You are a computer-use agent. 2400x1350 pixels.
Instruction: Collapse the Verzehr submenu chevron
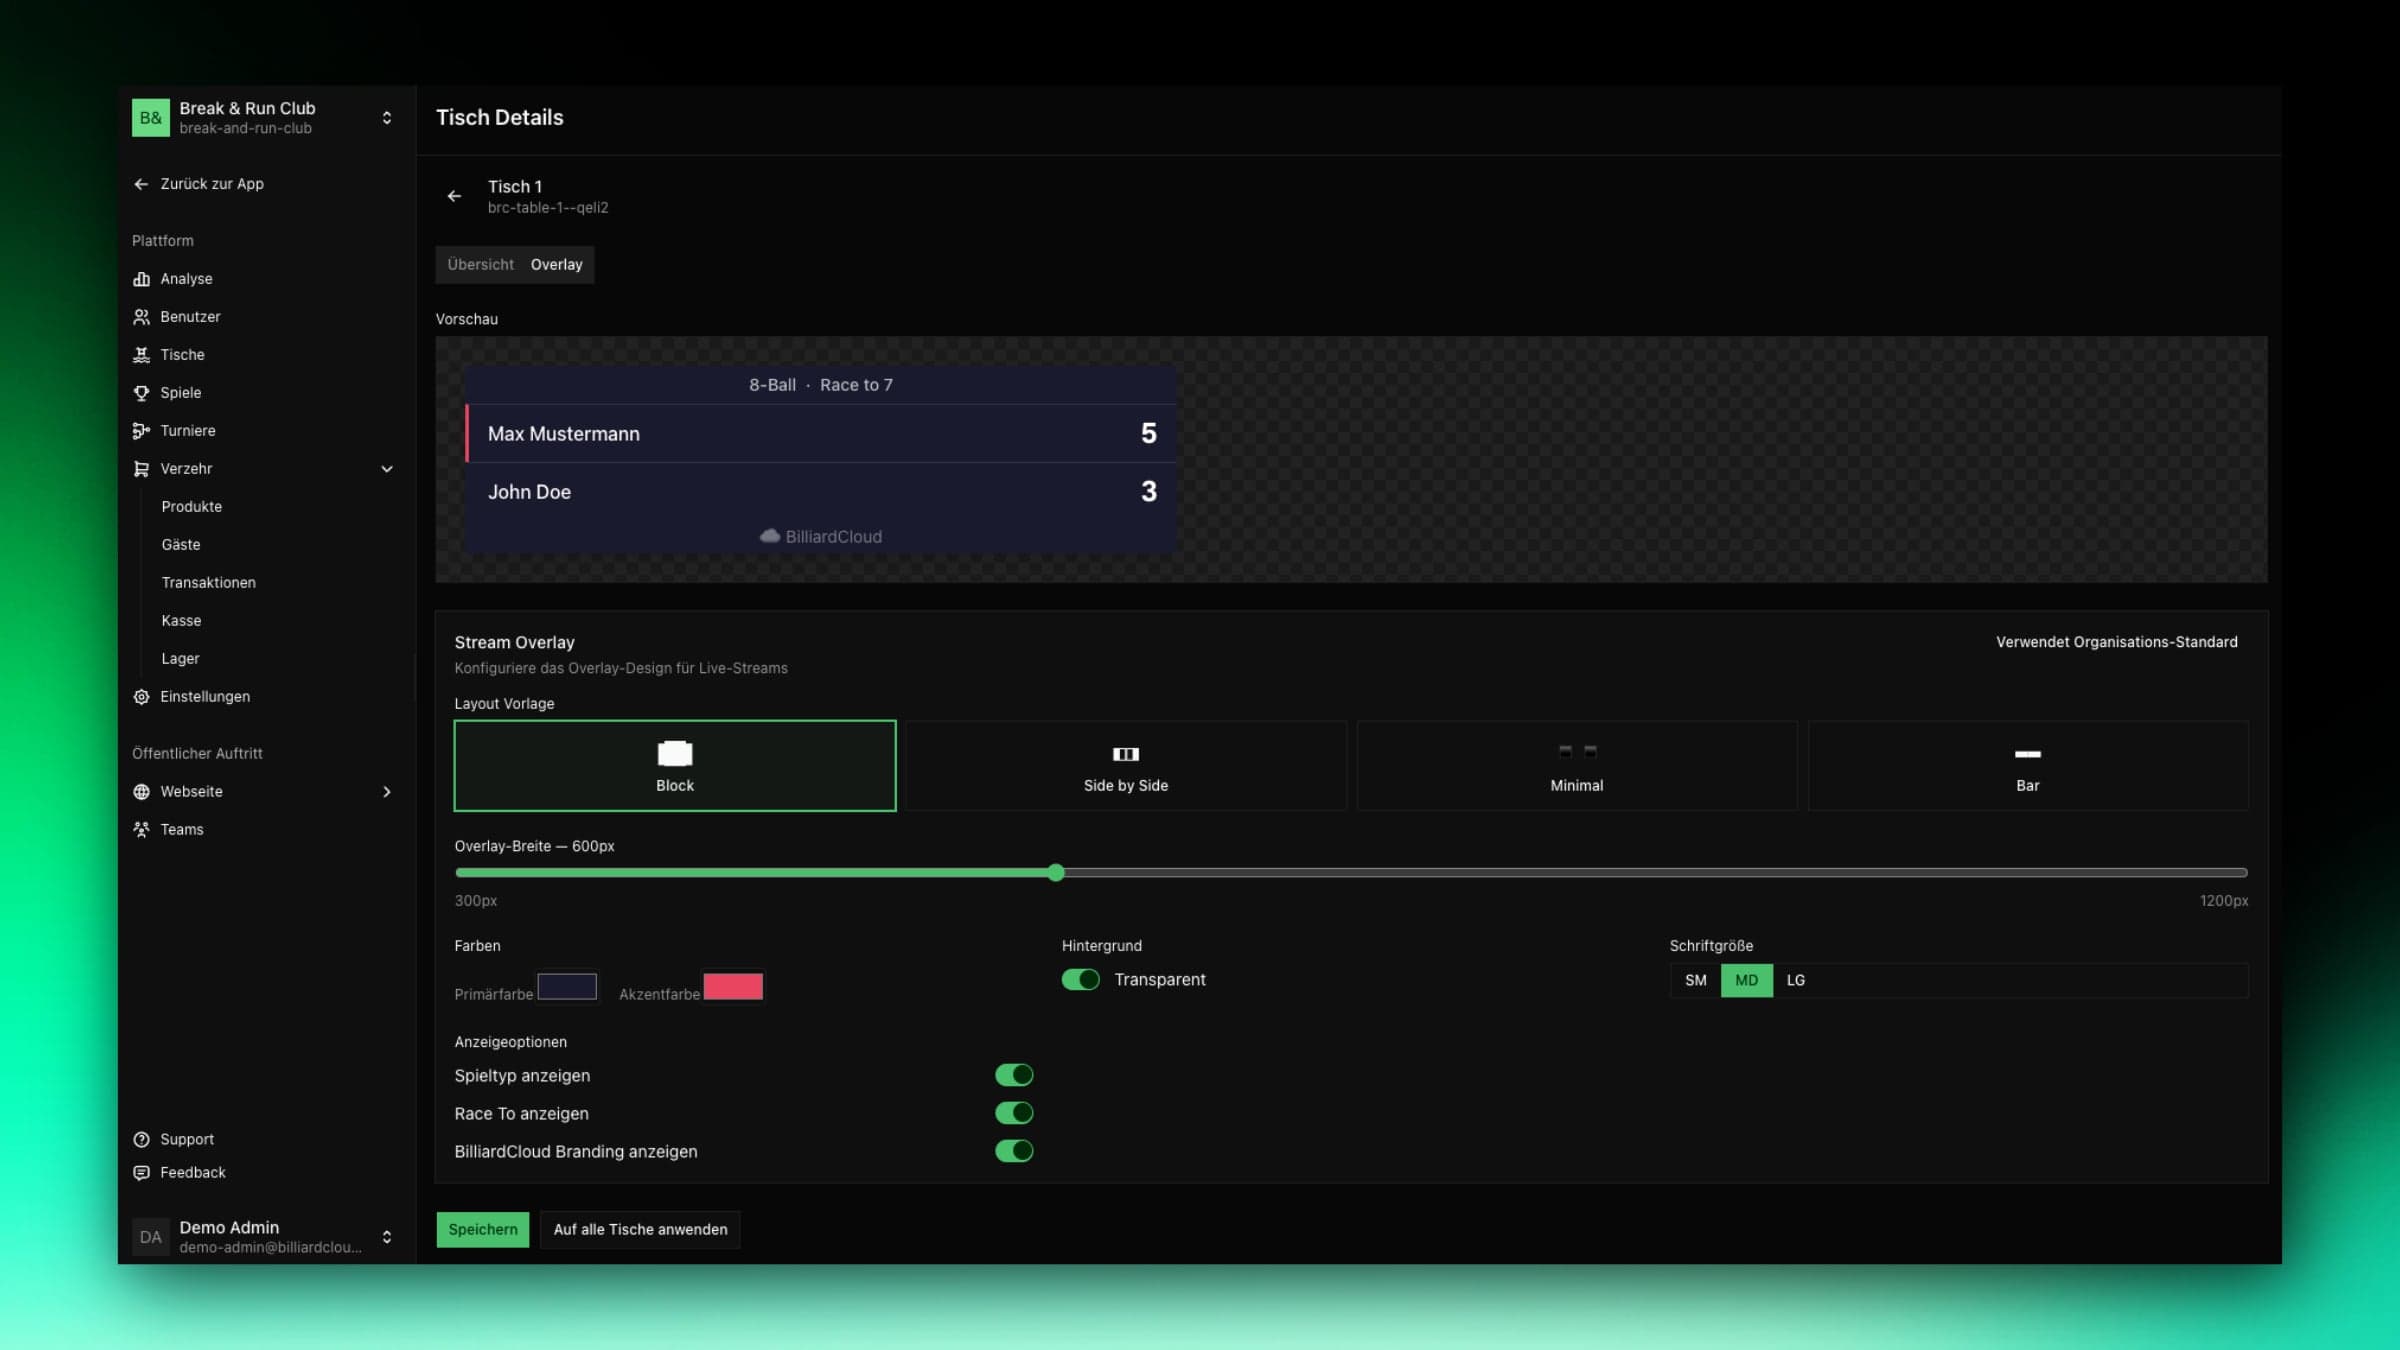click(x=387, y=469)
